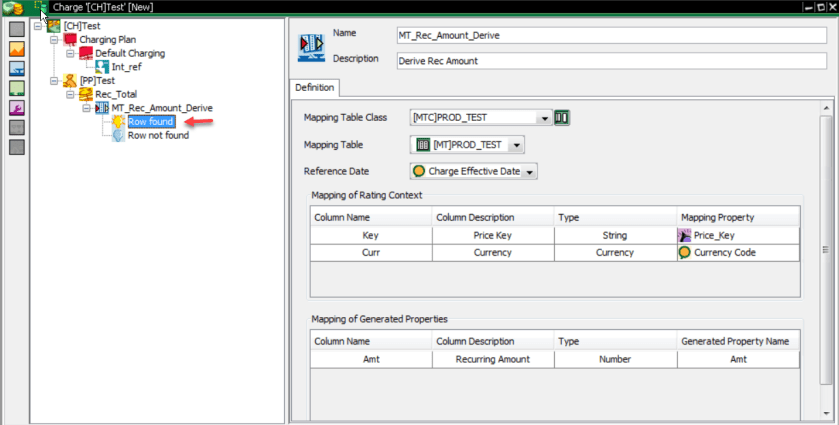Switch to the Definition tab

click(314, 88)
